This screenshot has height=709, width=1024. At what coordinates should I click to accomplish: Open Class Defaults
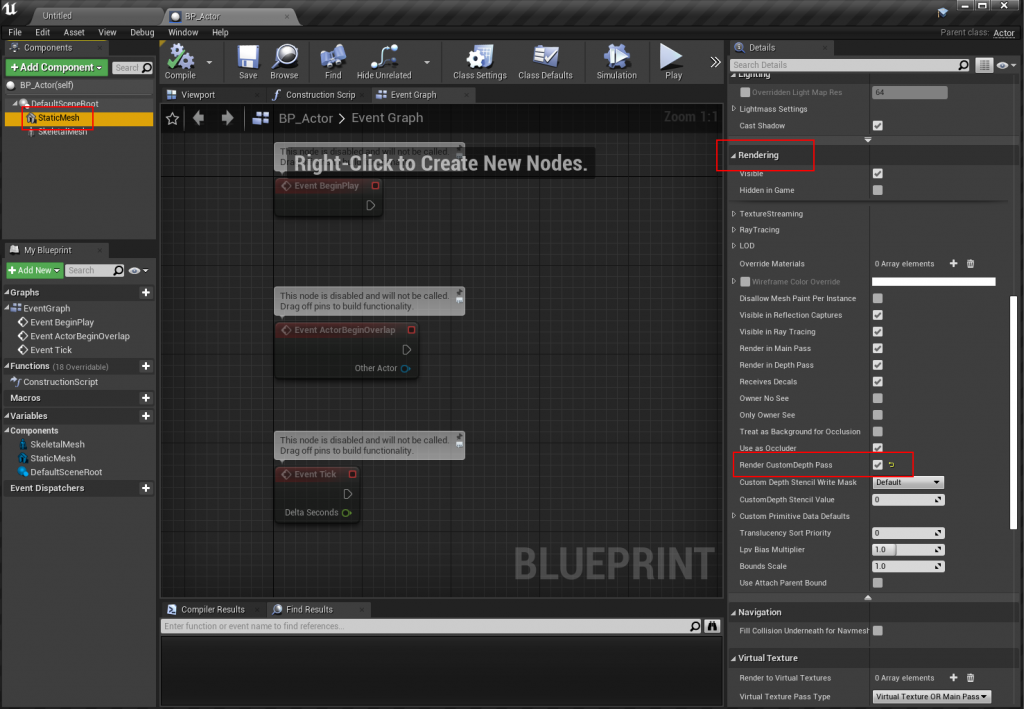545,62
